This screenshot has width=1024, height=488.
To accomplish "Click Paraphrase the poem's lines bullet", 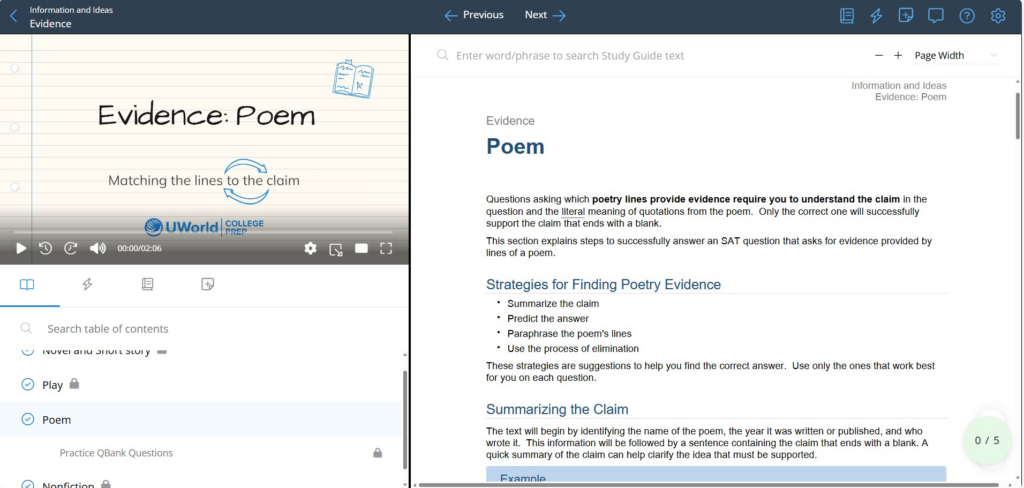I will click(569, 333).
